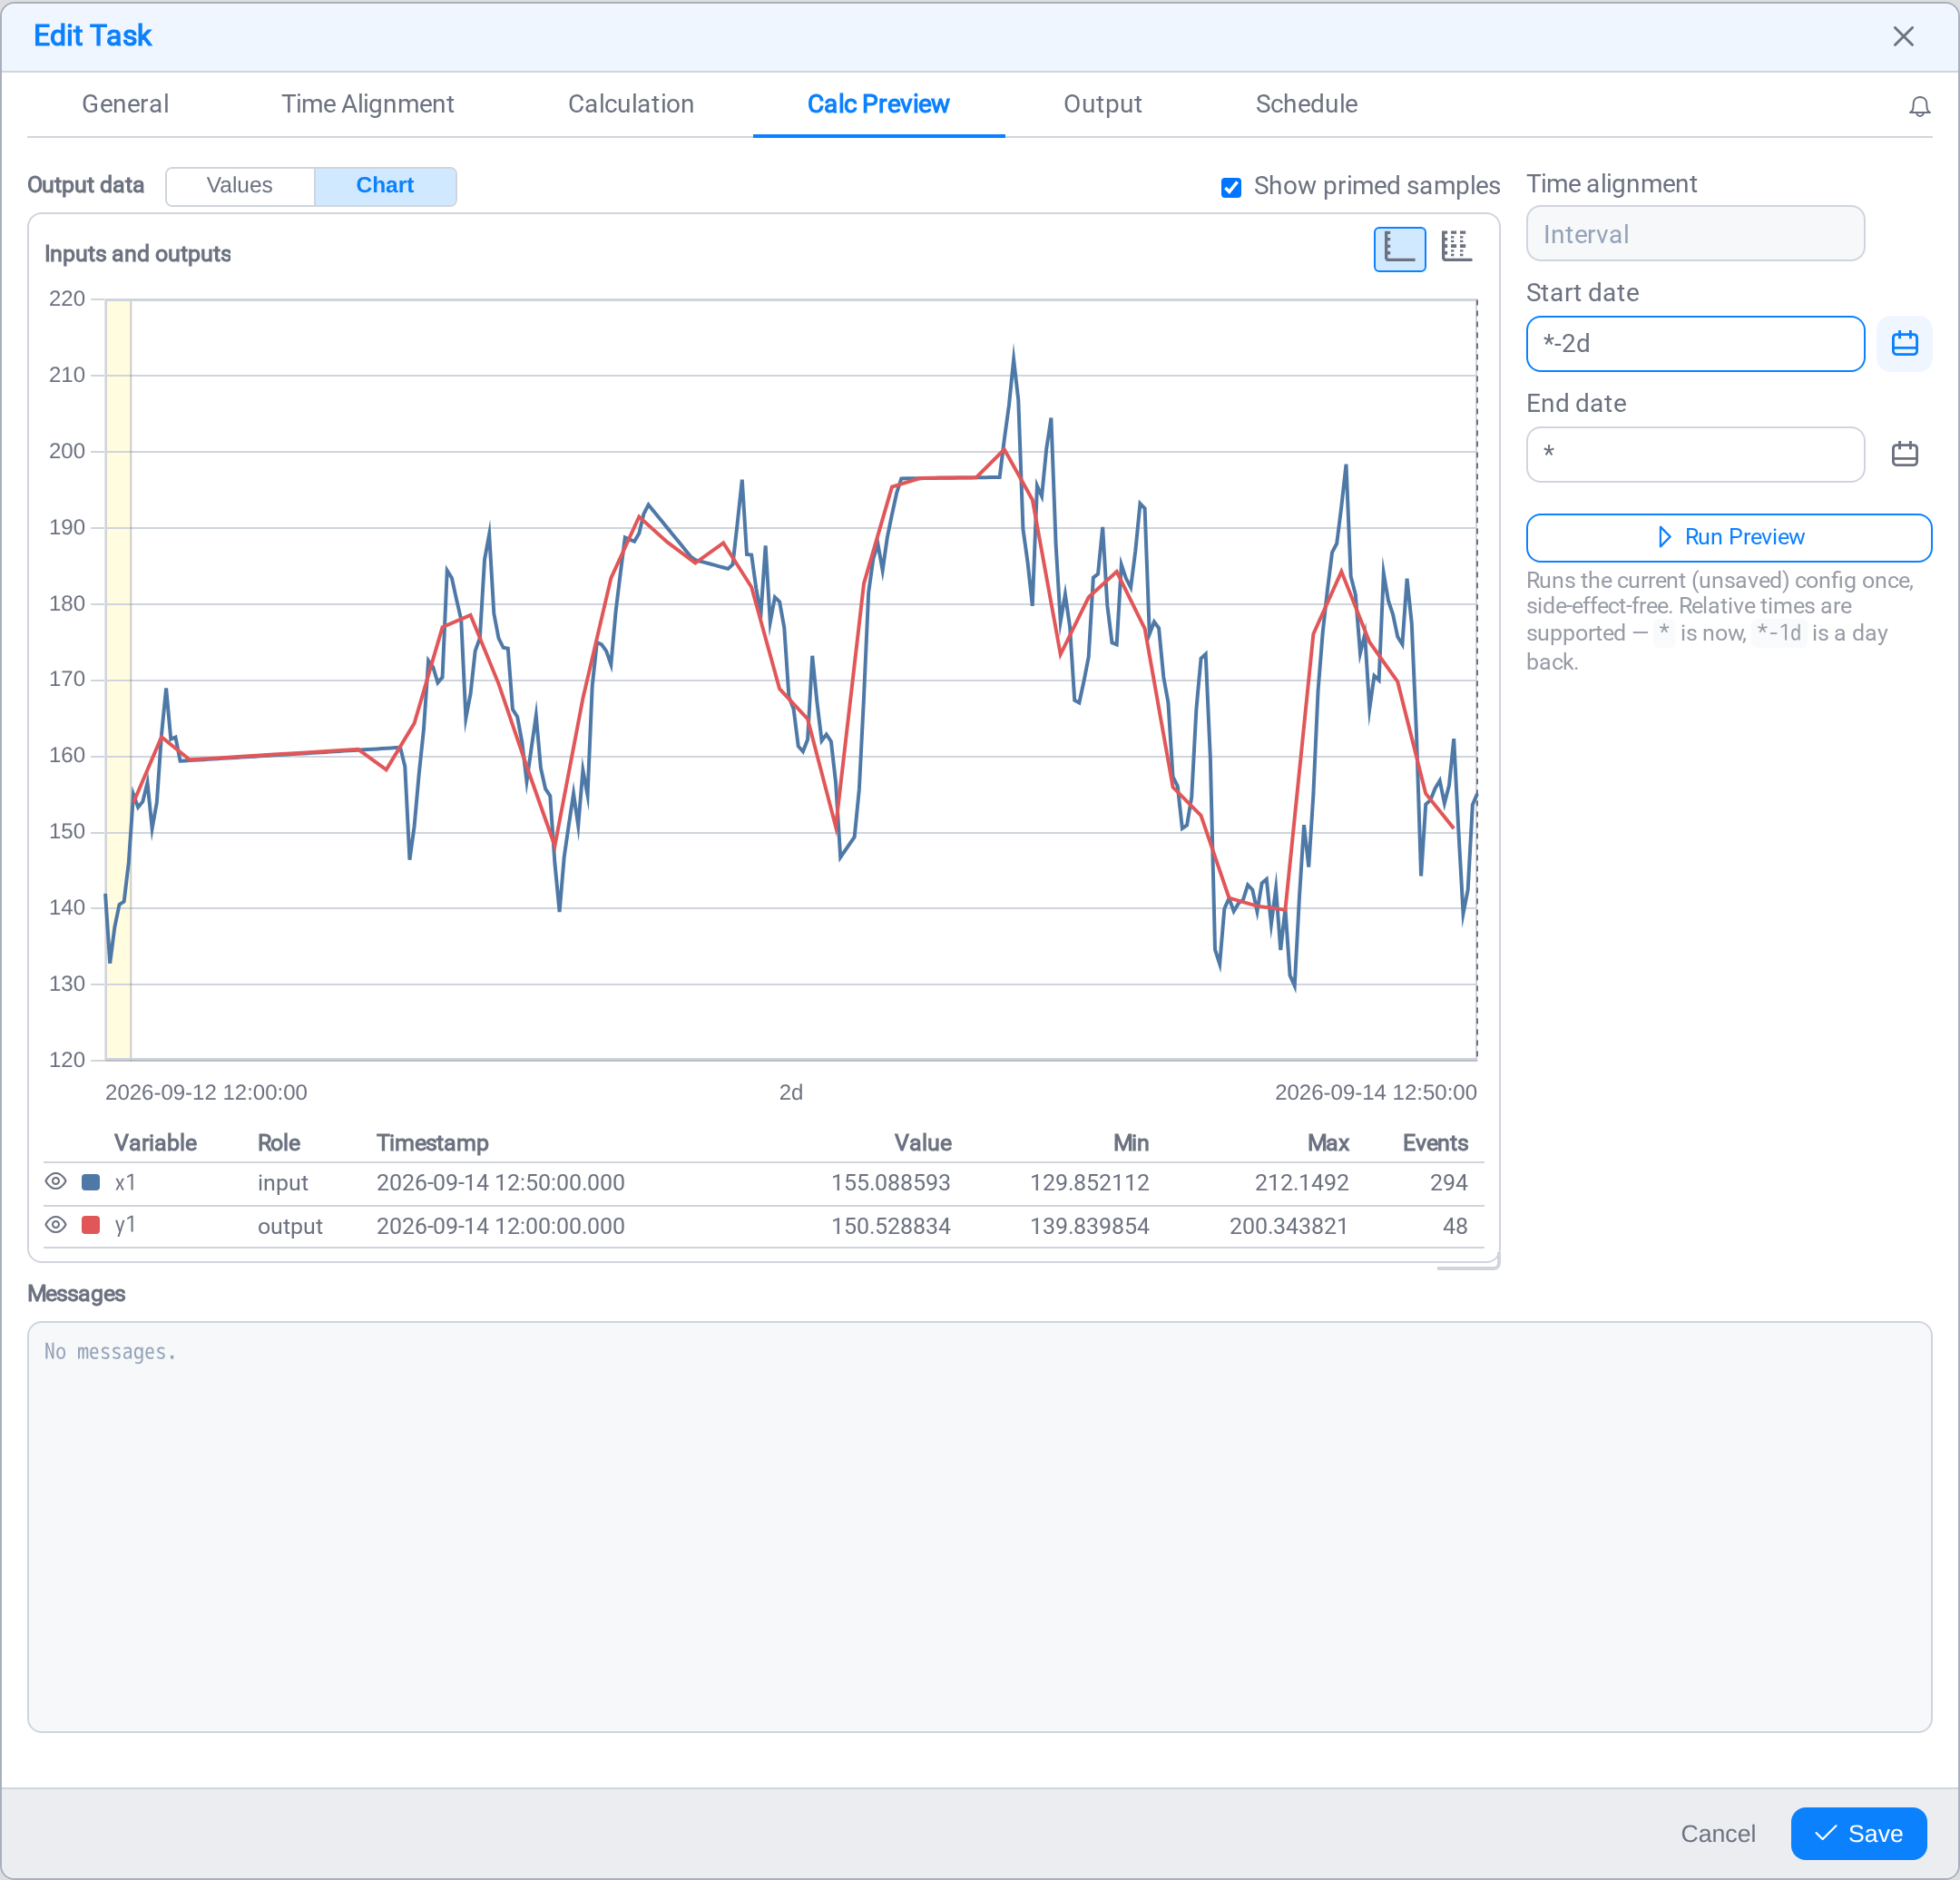Focus the End date field

click(x=1694, y=454)
